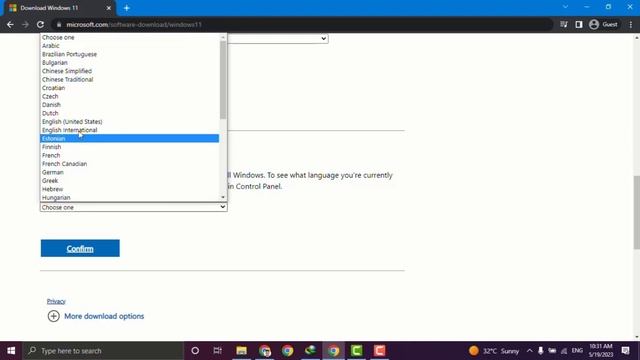Viewport: 640px width, 360px height.
Task: Choose French language option
Action: (129, 156)
